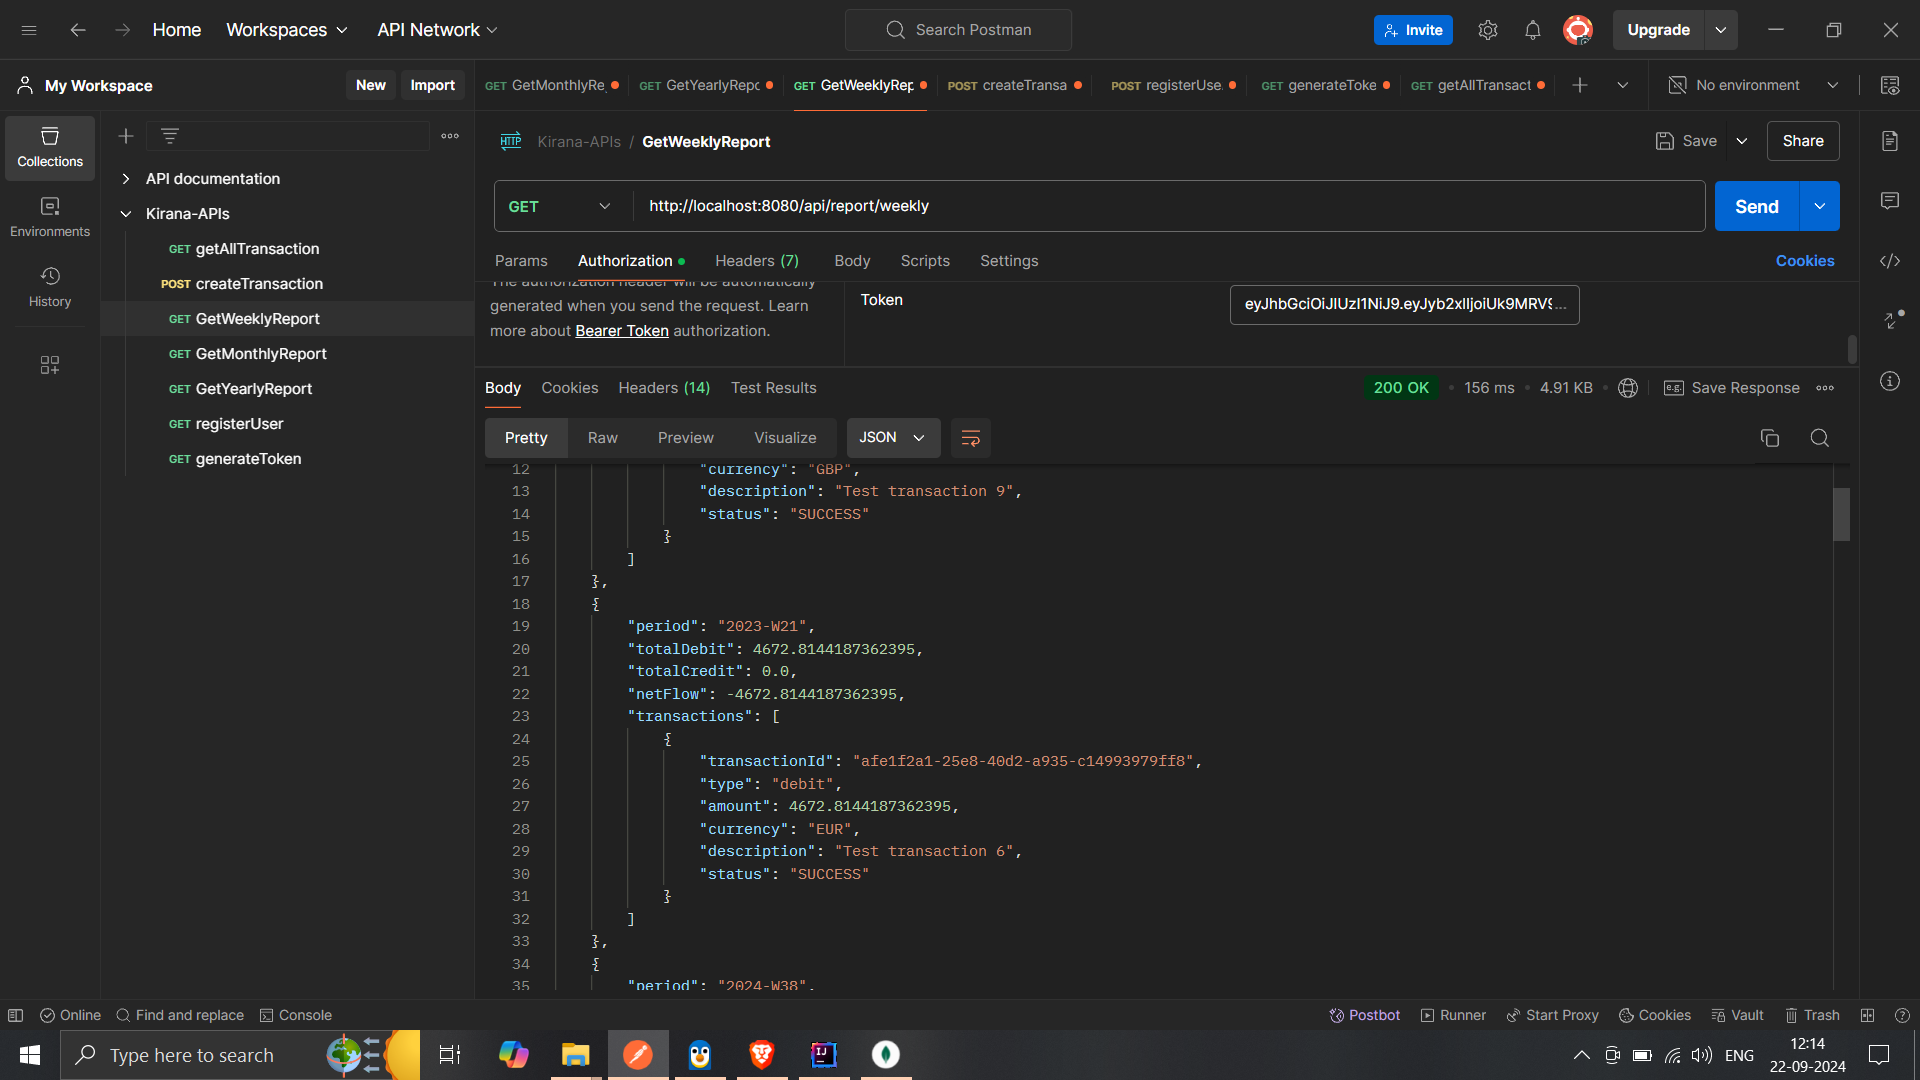Click the blue Send button
This screenshot has width=1920, height=1080.
click(1756, 206)
